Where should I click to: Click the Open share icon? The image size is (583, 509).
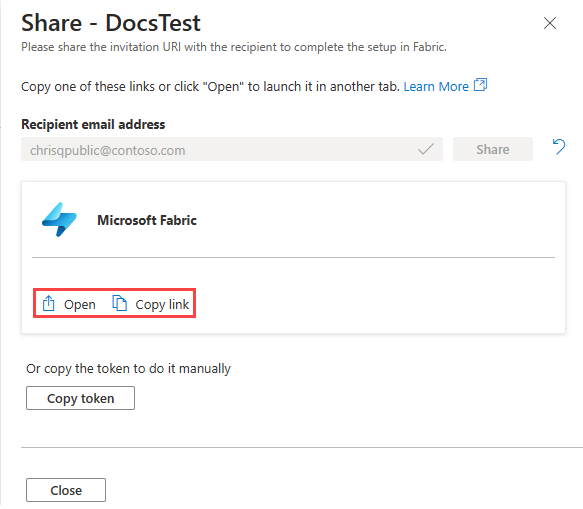[x=48, y=303]
